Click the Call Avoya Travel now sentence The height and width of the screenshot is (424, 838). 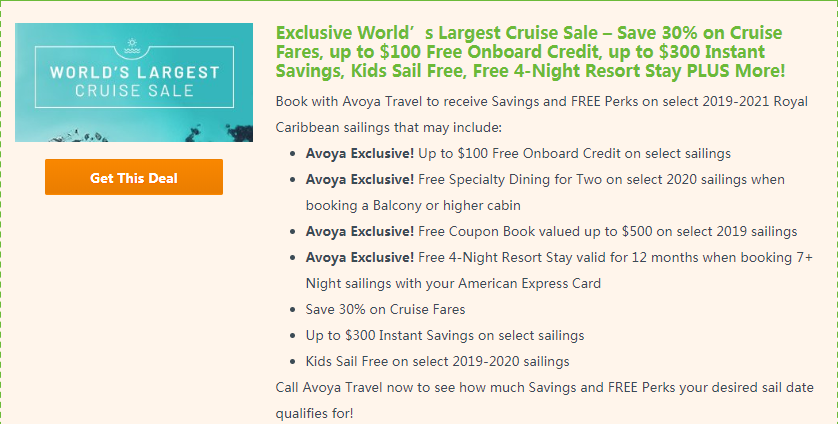click(x=545, y=387)
